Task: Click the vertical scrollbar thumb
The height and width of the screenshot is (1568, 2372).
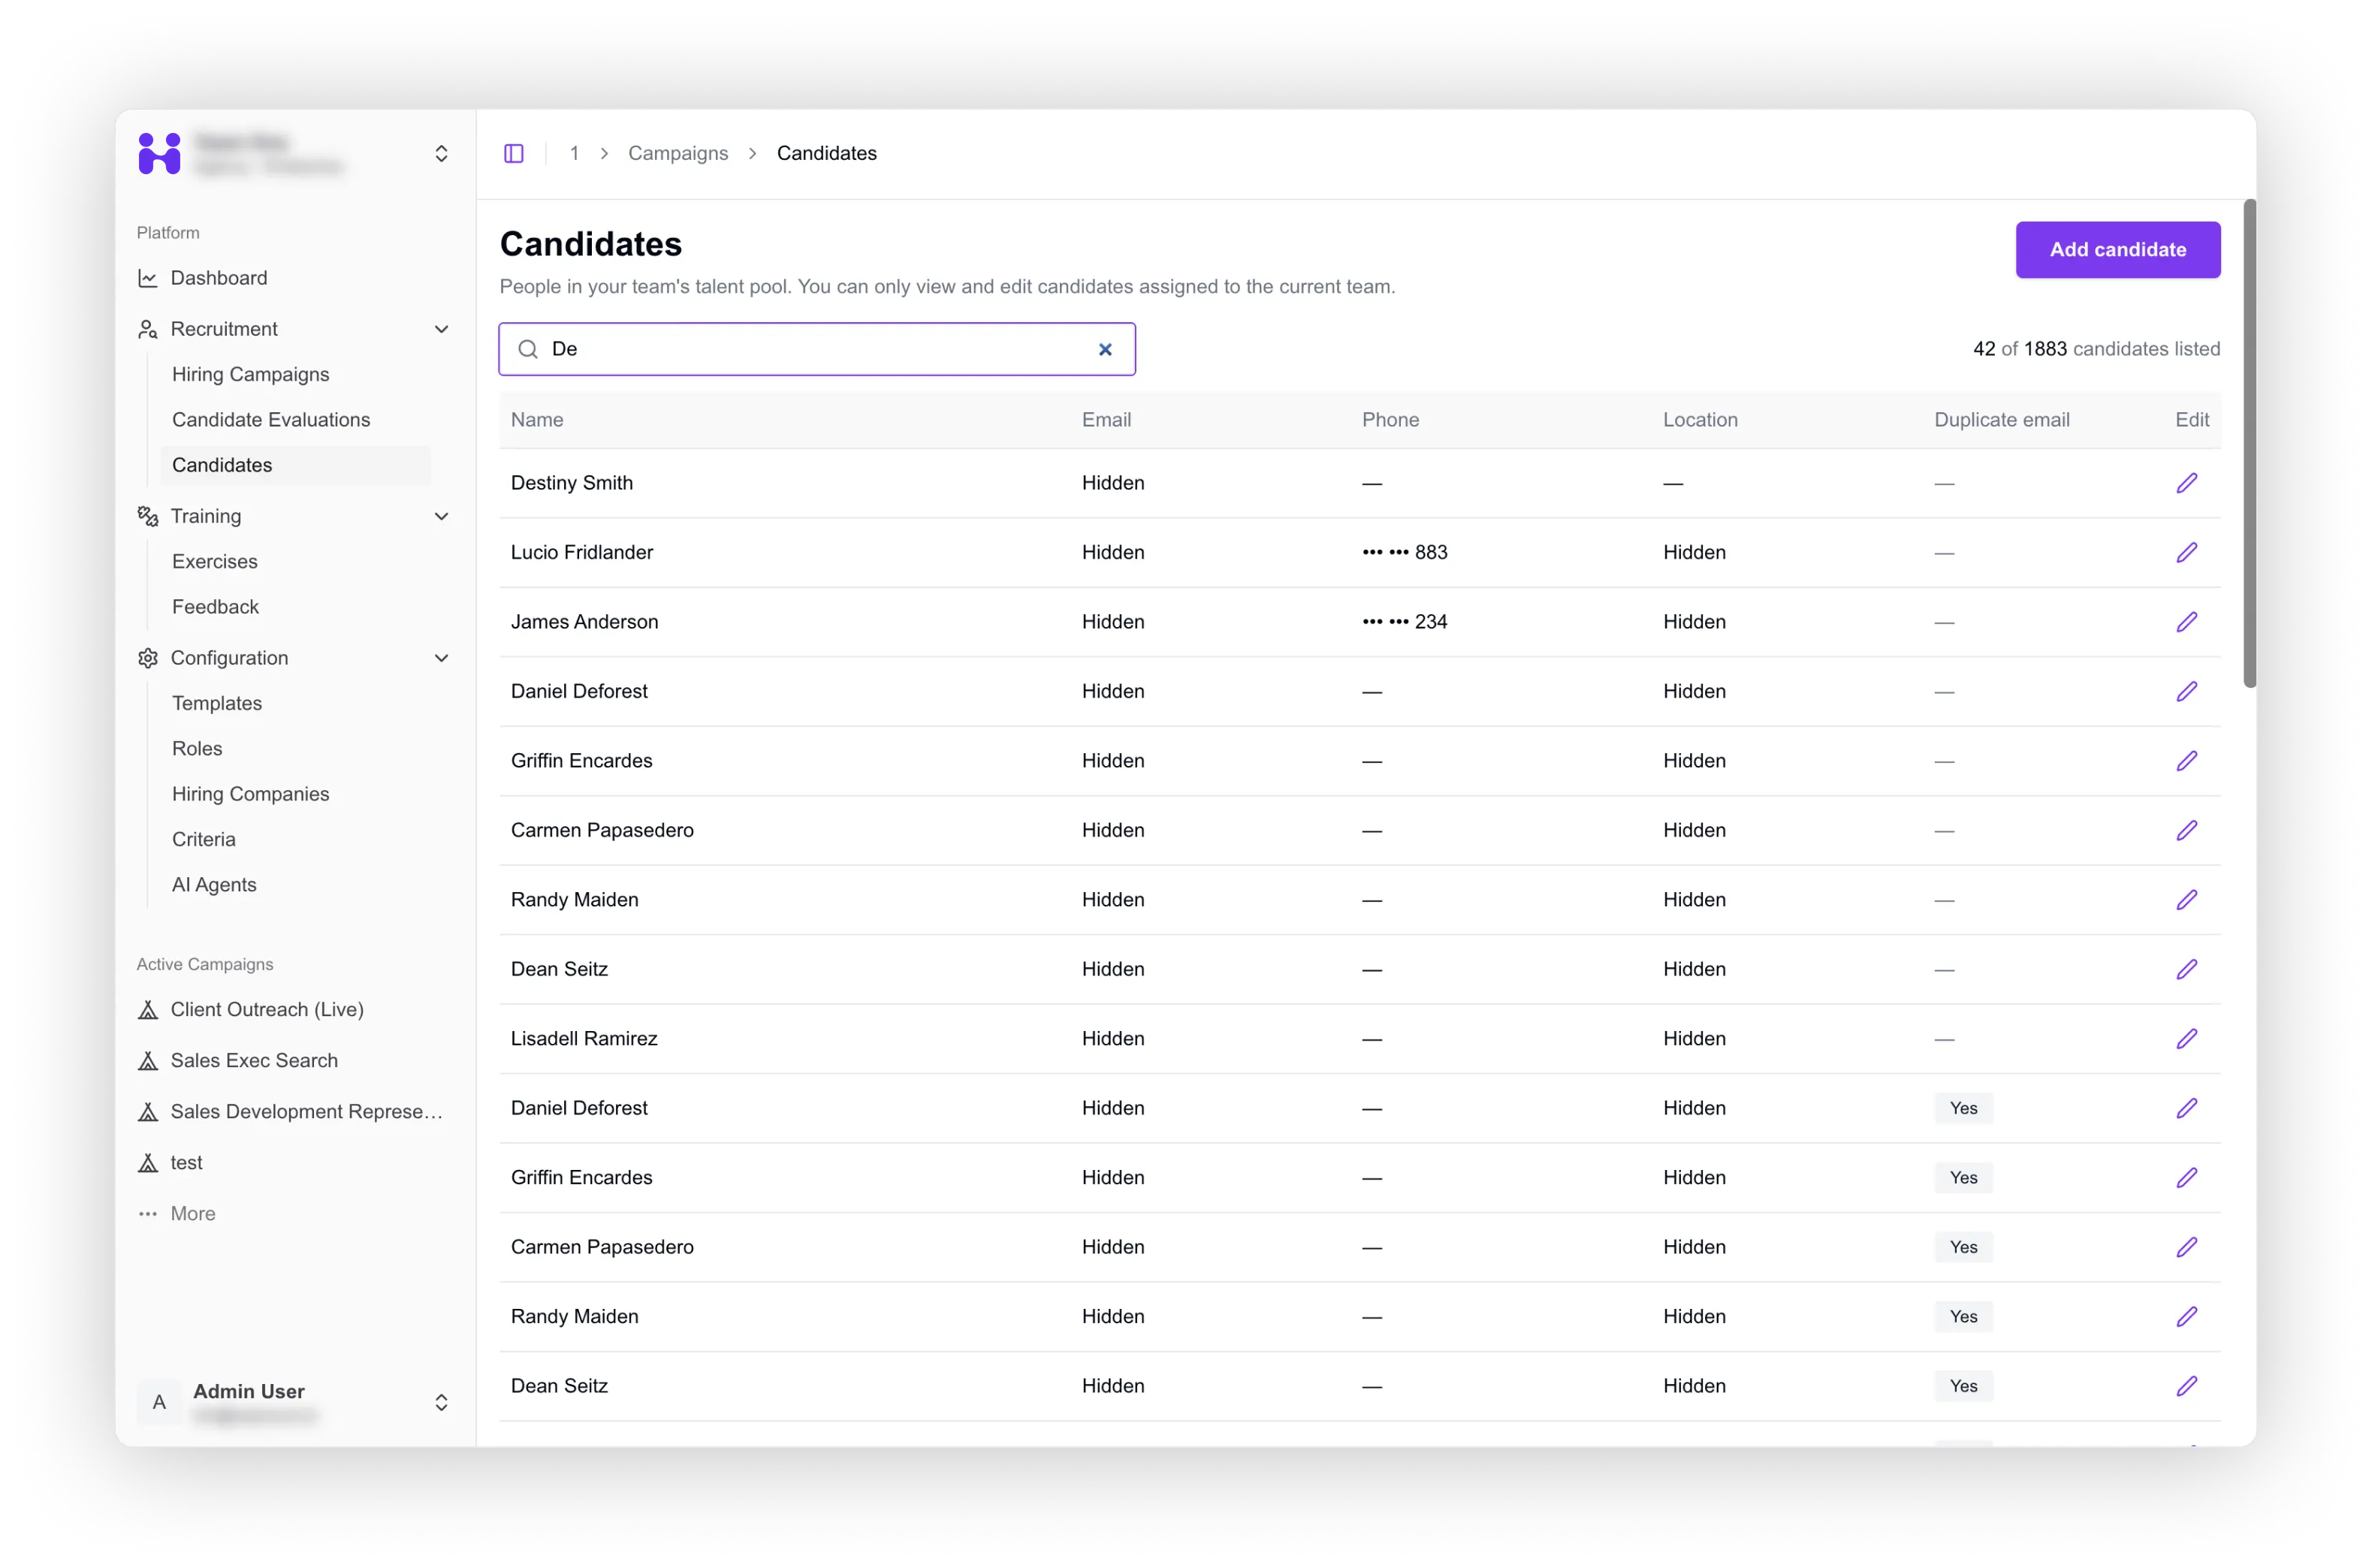Action: point(2249,444)
